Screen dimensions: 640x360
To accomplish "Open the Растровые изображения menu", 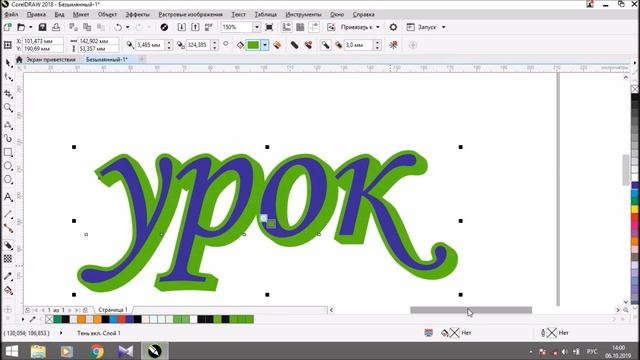I will tap(191, 14).
